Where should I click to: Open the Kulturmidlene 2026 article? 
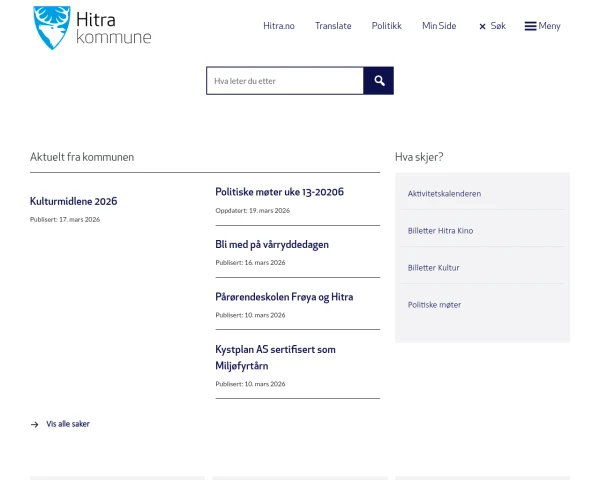click(74, 201)
